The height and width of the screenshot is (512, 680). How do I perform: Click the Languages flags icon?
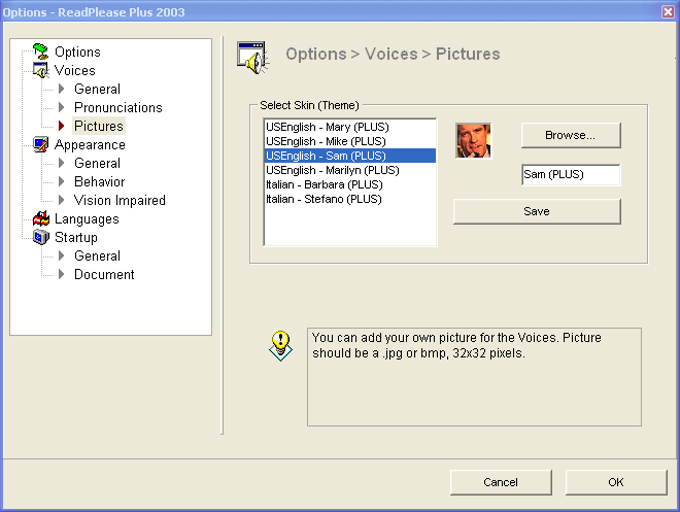coord(41,218)
